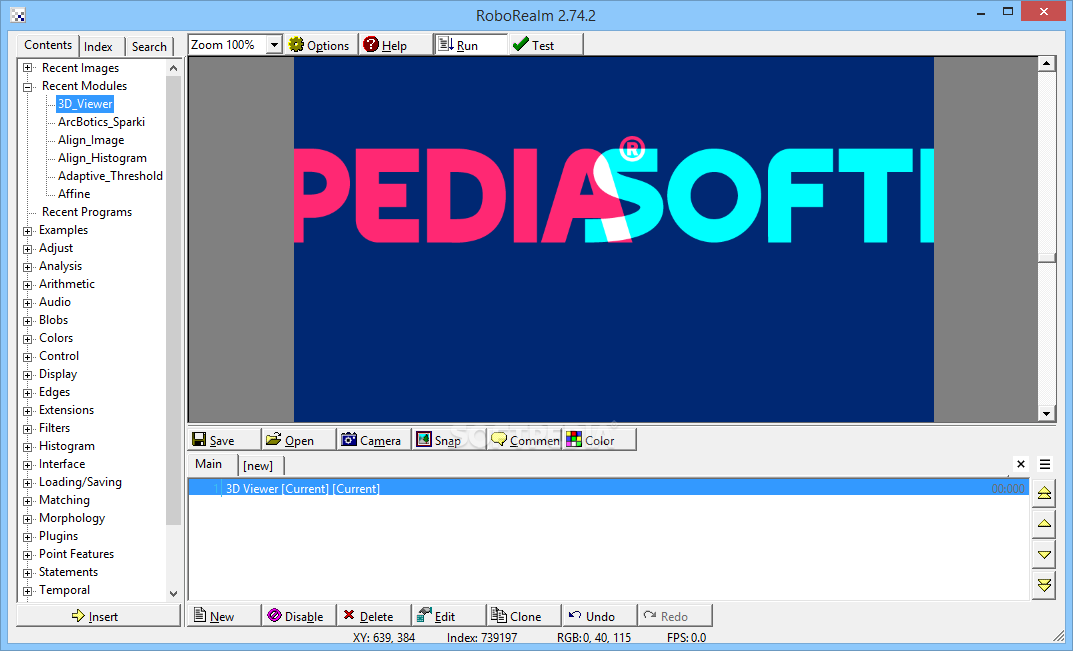Click the Redo button
This screenshot has width=1073, height=651.
click(x=675, y=616)
